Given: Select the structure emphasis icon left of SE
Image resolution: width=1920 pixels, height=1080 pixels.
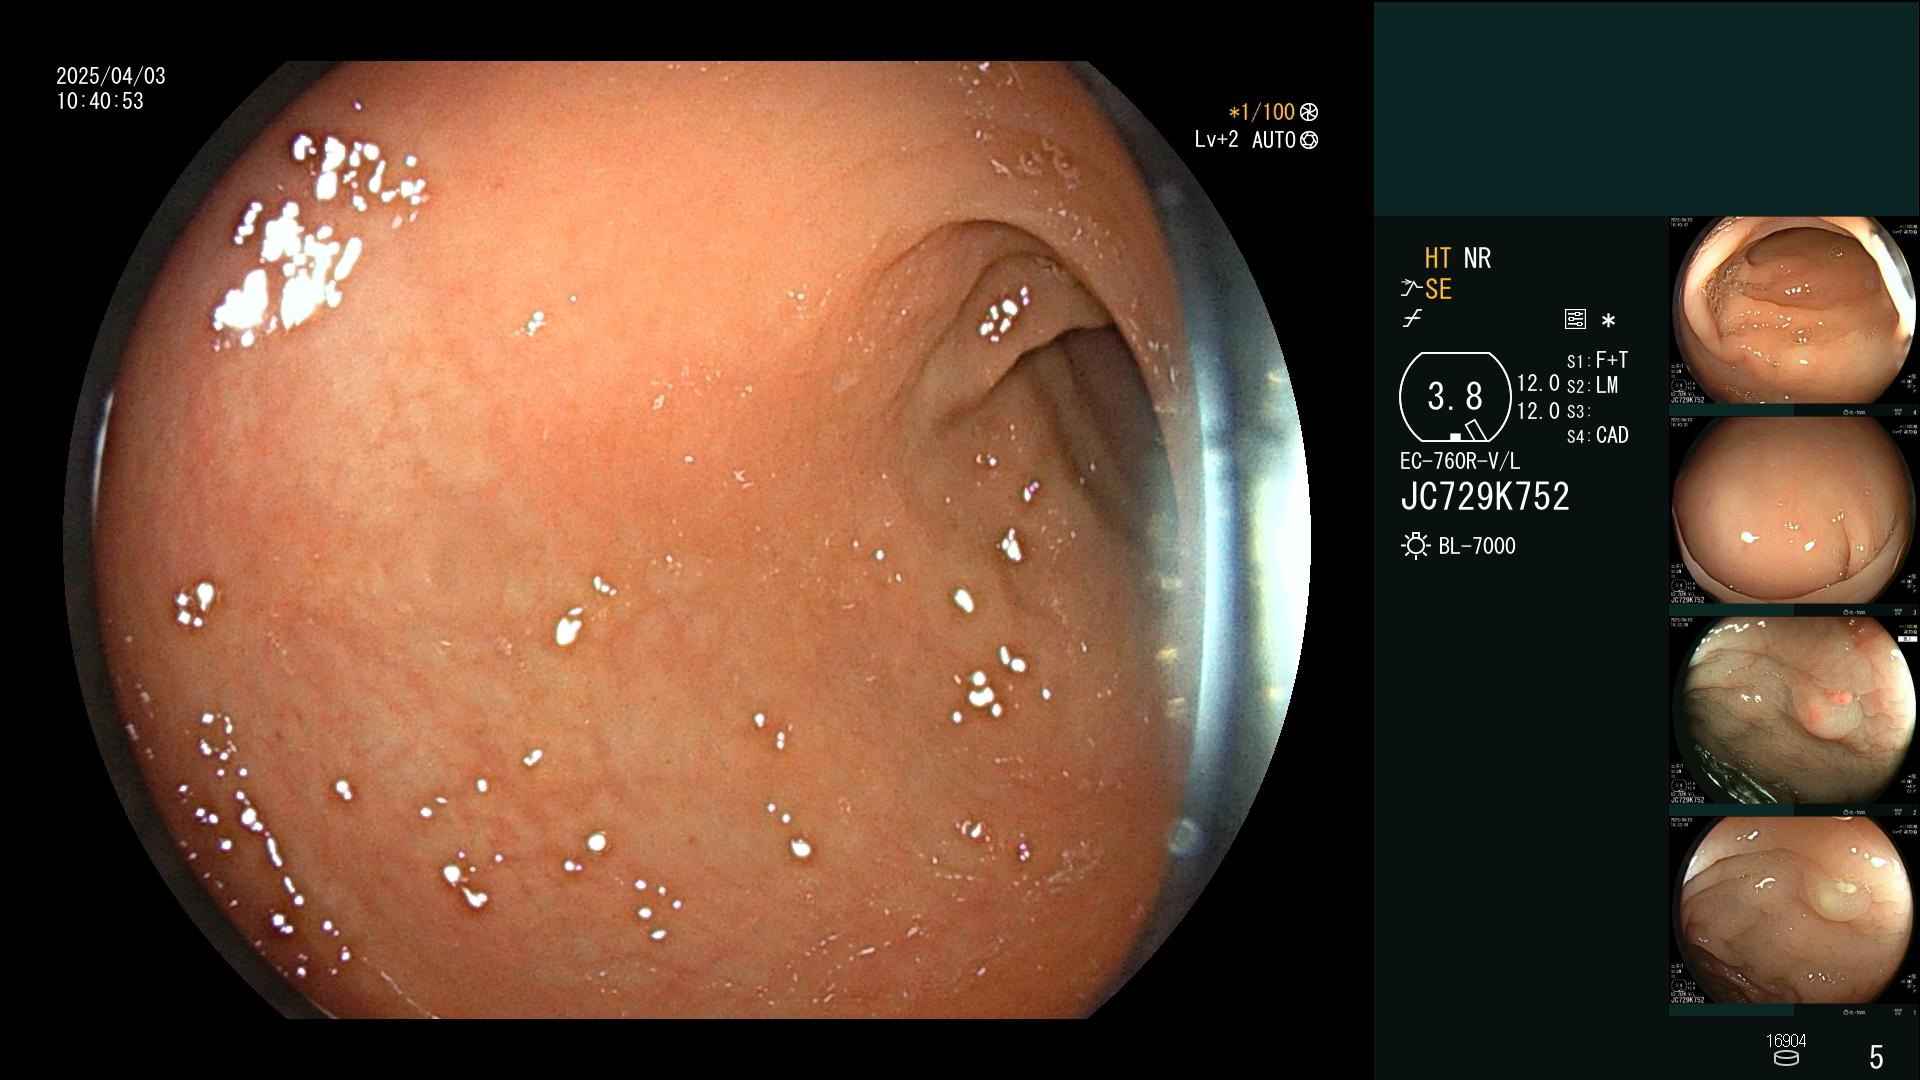Looking at the screenshot, I should [1411, 289].
